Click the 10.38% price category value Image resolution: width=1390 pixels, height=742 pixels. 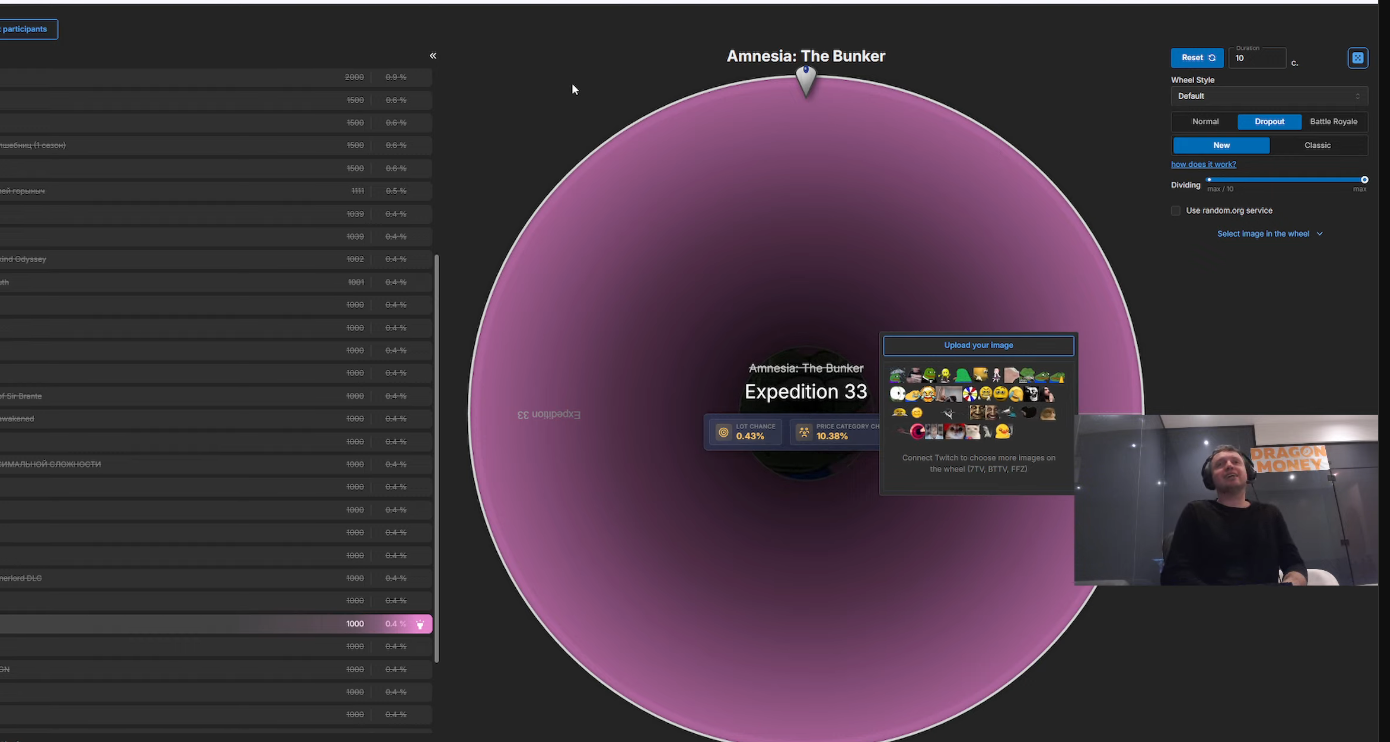(x=832, y=436)
